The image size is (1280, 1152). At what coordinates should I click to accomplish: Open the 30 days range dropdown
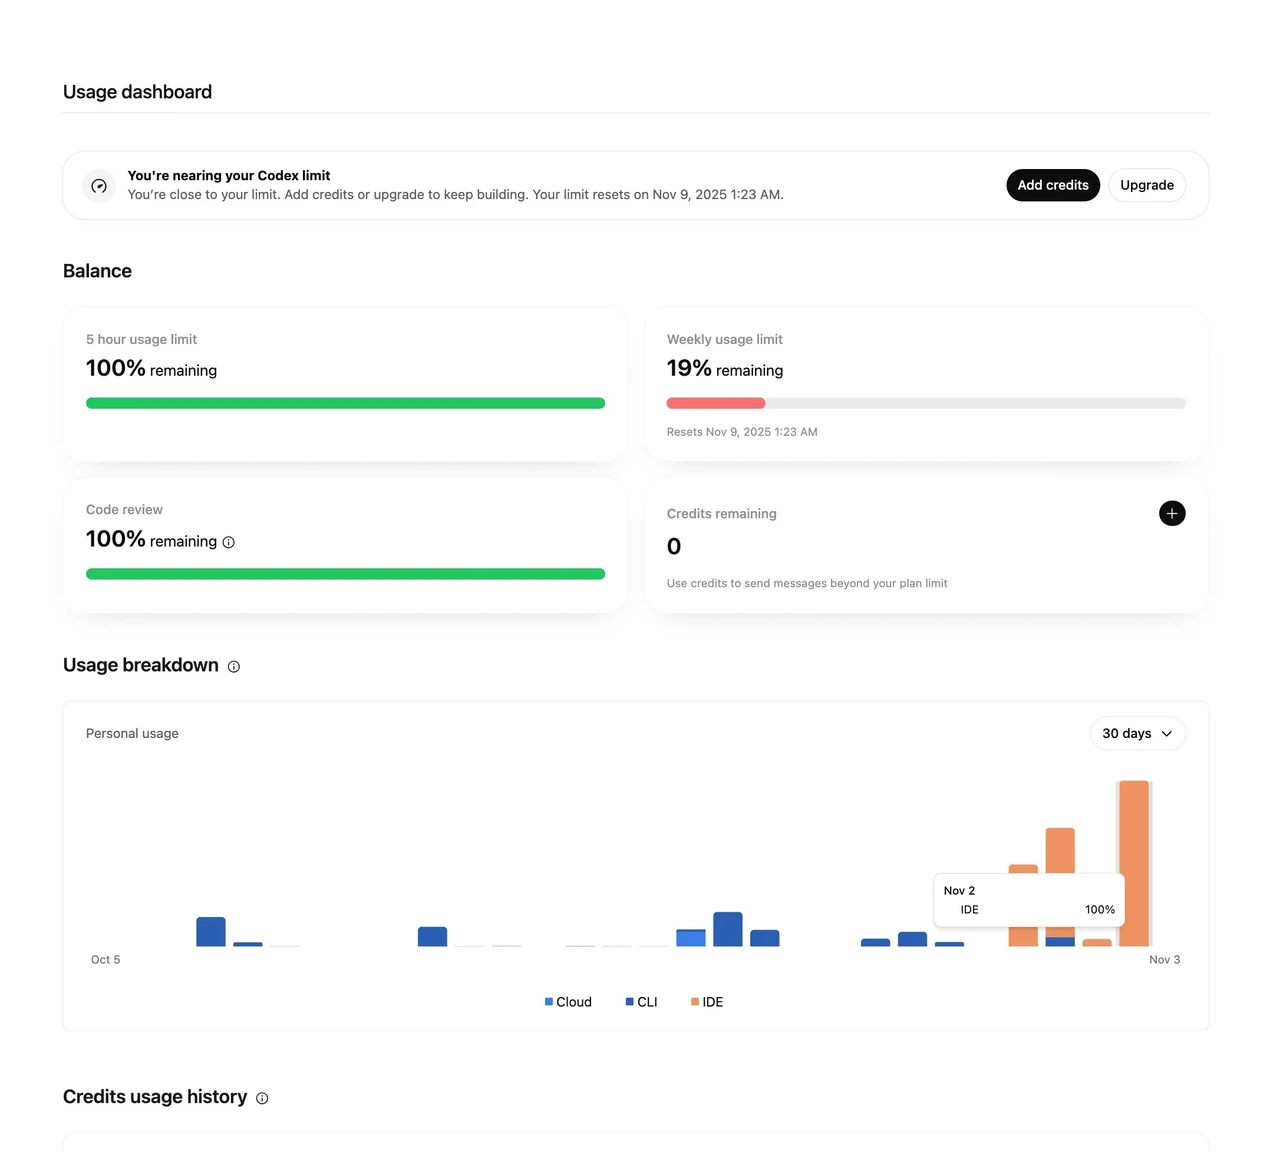(x=1137, y=733)
